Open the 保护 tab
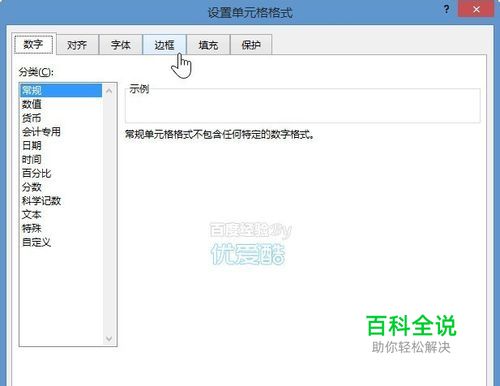 coord(251,45)
